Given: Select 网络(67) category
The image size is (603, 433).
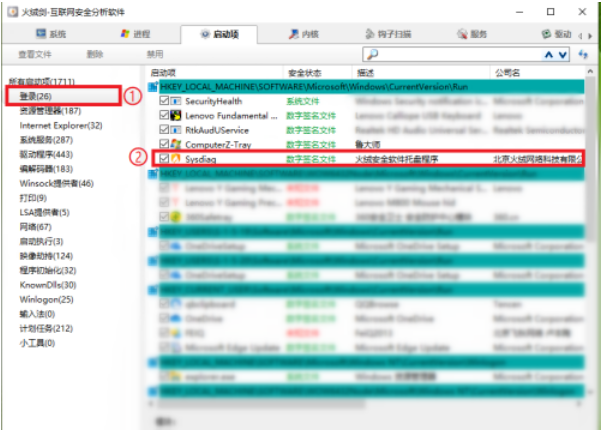Looking at the screenshot, I should [36, 227].
